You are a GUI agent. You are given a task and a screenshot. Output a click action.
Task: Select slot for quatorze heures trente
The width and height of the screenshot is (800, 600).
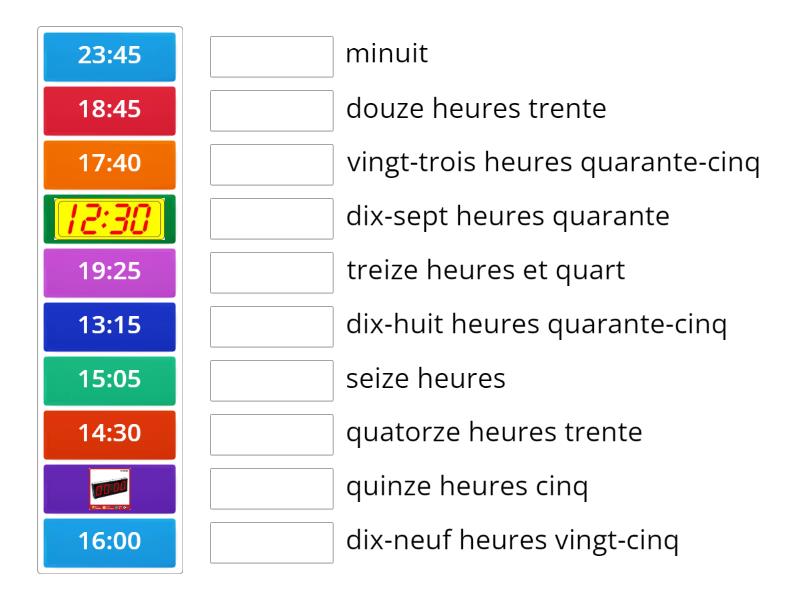tap(271, 434)
